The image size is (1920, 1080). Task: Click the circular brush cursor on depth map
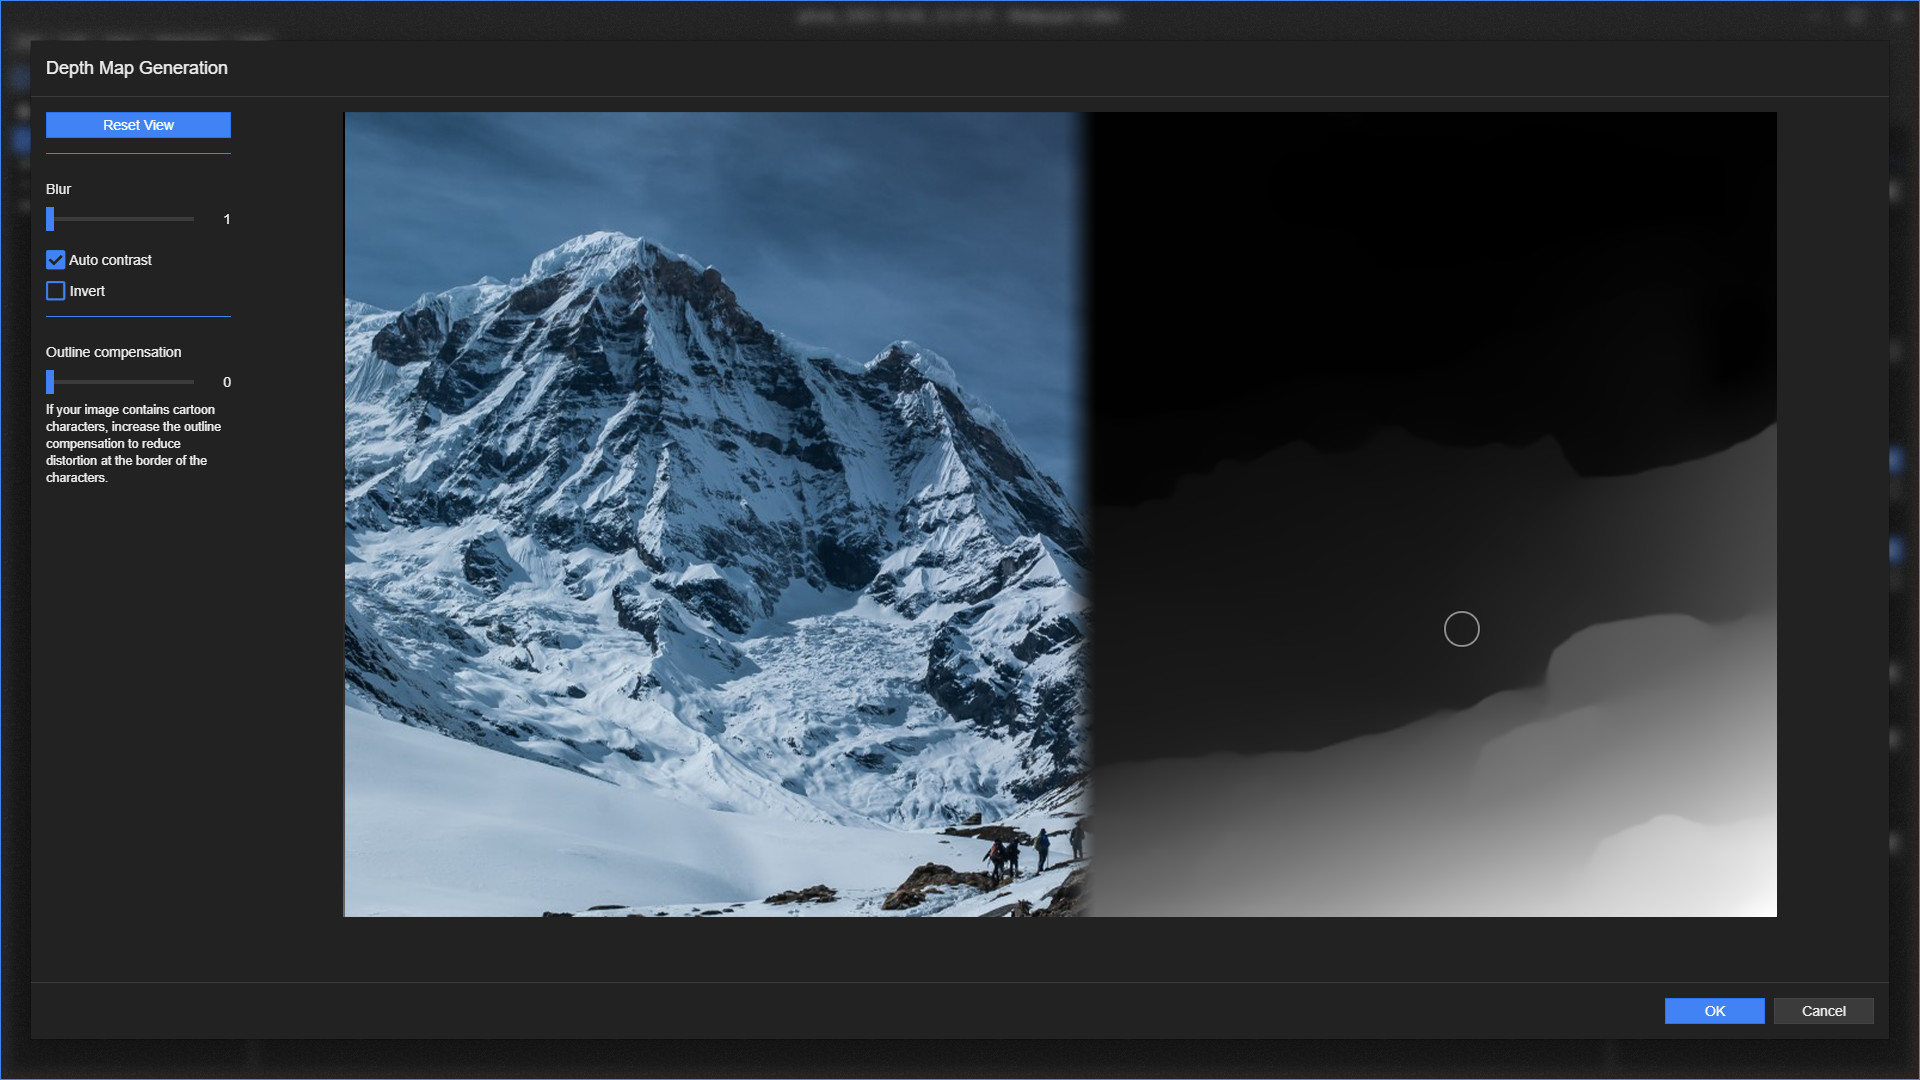pos(1460,628)
